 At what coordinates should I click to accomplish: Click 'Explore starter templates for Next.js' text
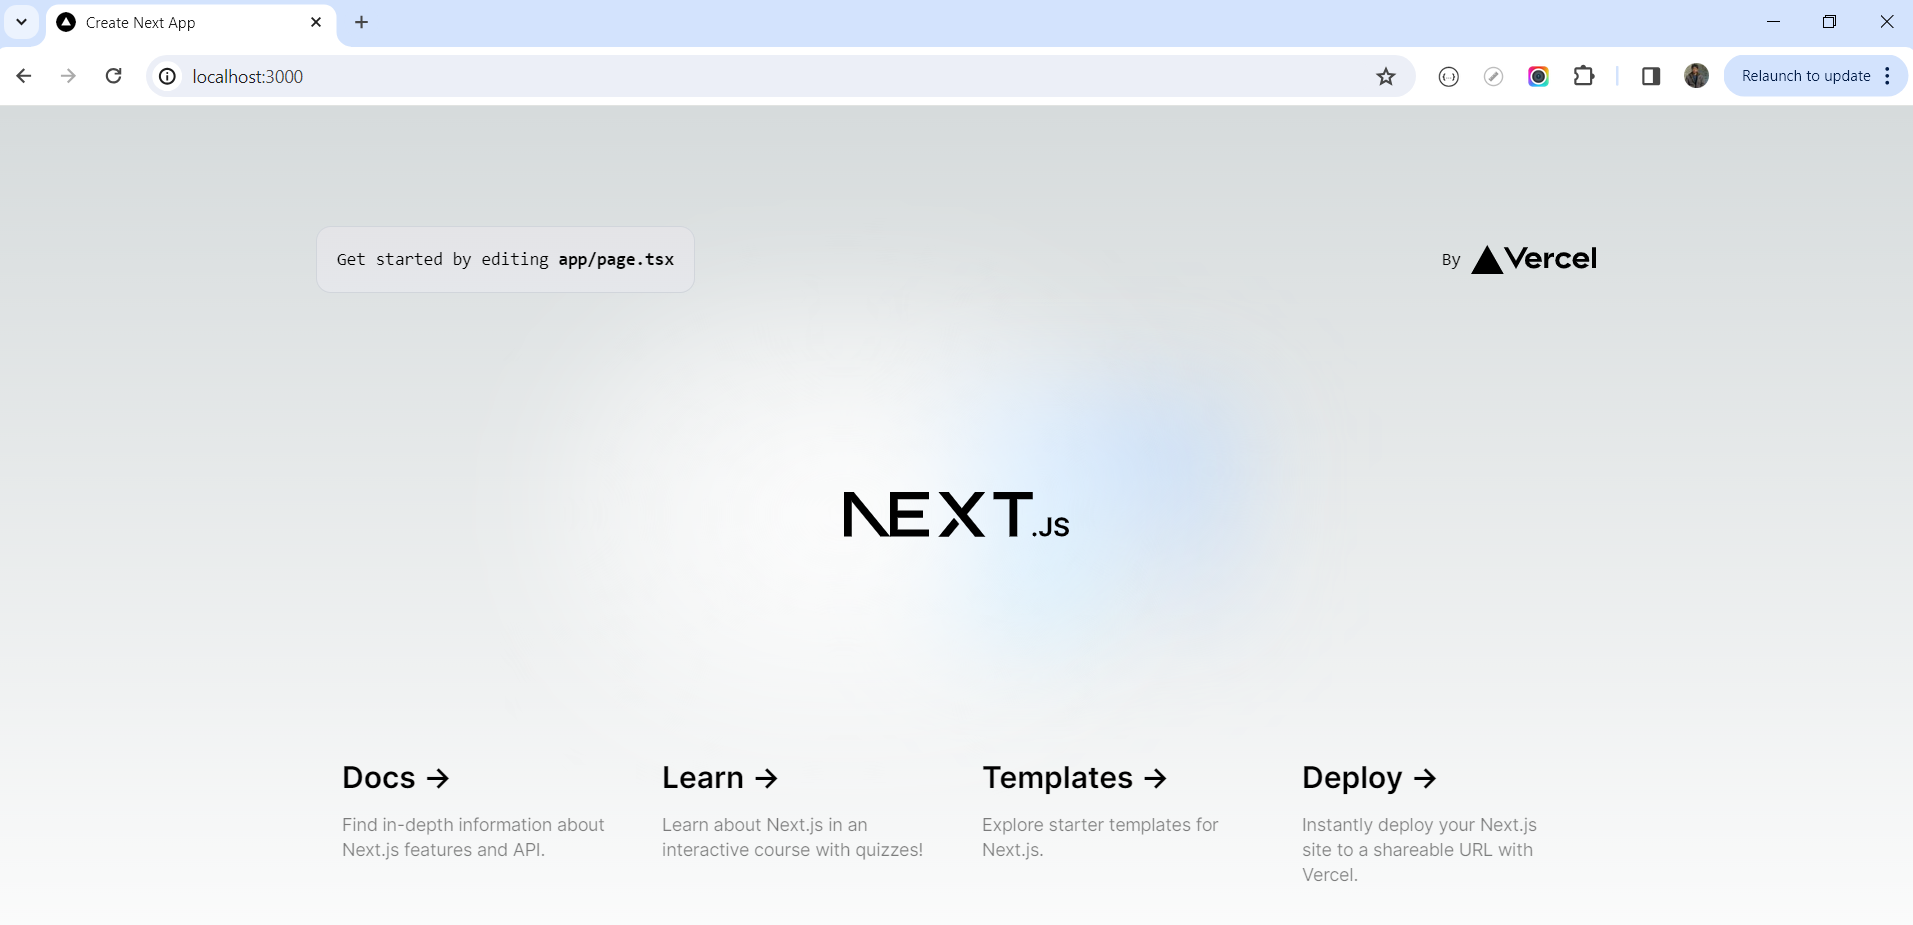[x=1100, y=837]
